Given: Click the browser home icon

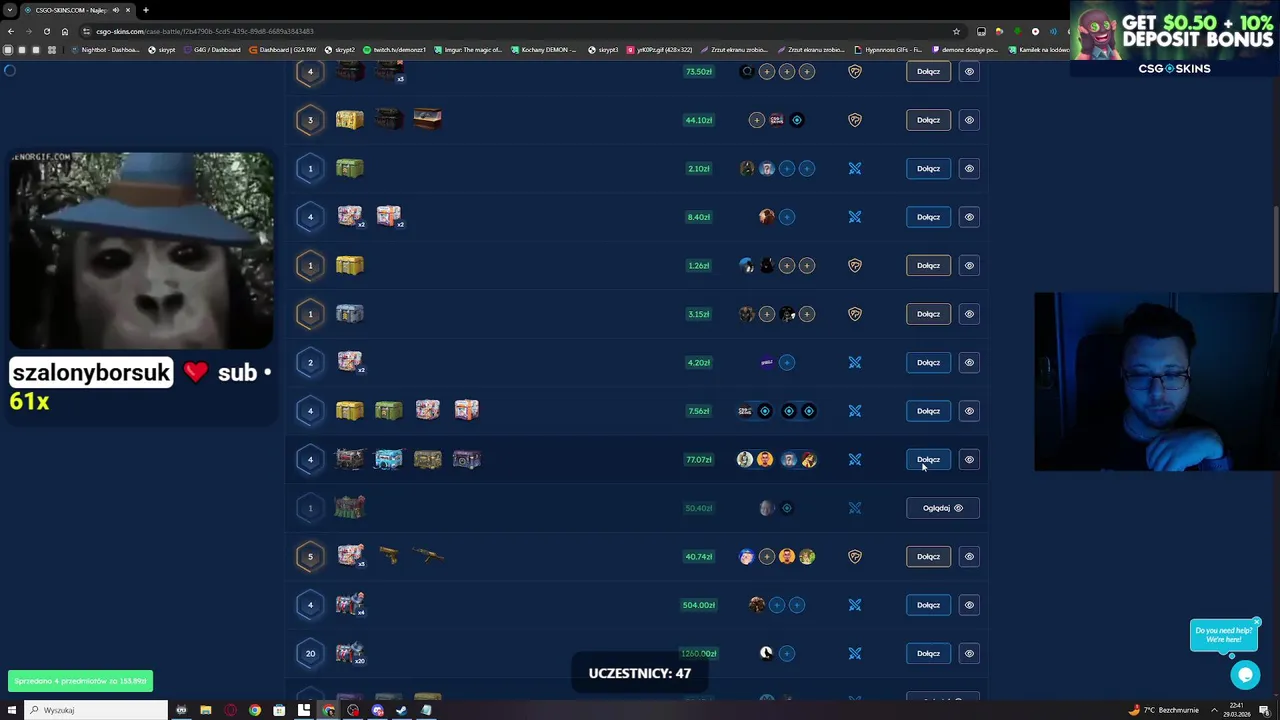Looking at the screenshot, I should click(65, 31).
